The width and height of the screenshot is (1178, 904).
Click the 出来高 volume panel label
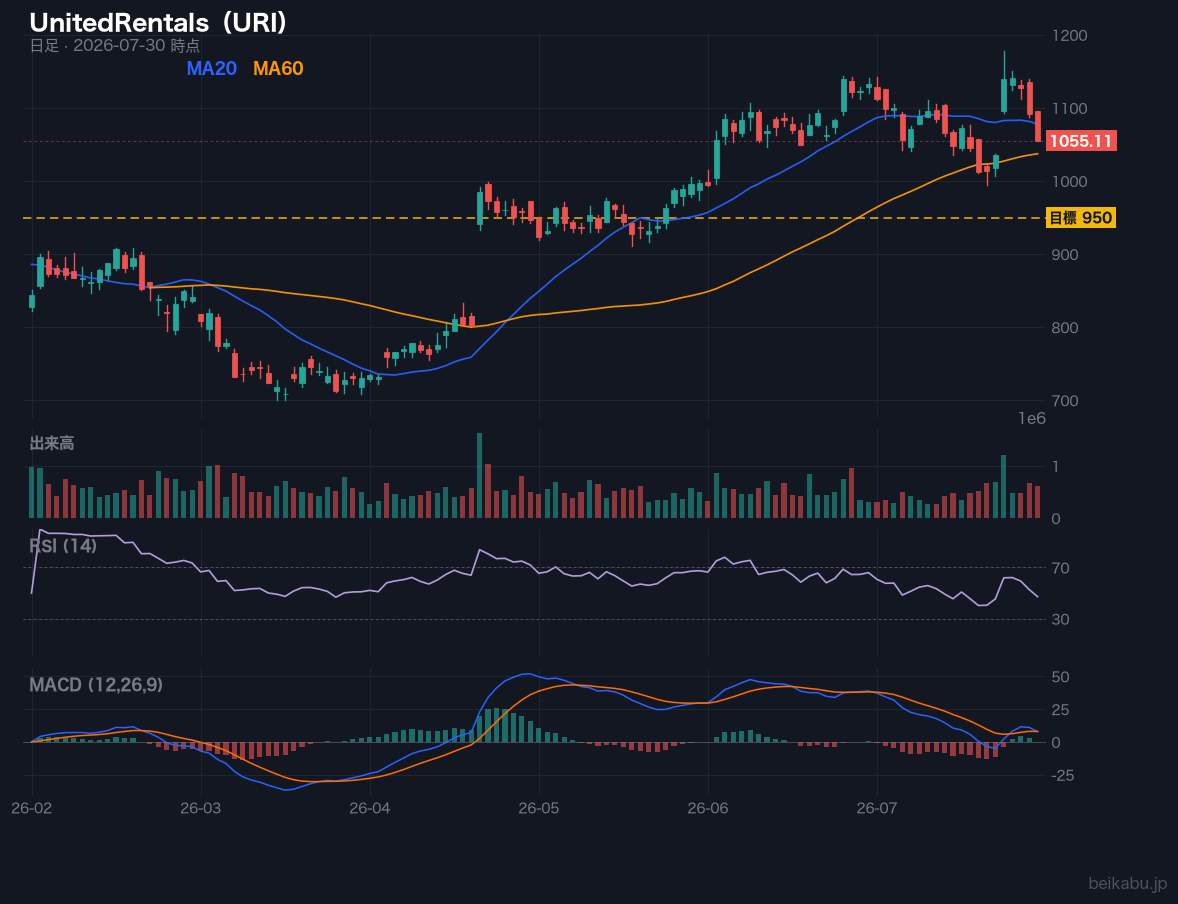[52, 443]
